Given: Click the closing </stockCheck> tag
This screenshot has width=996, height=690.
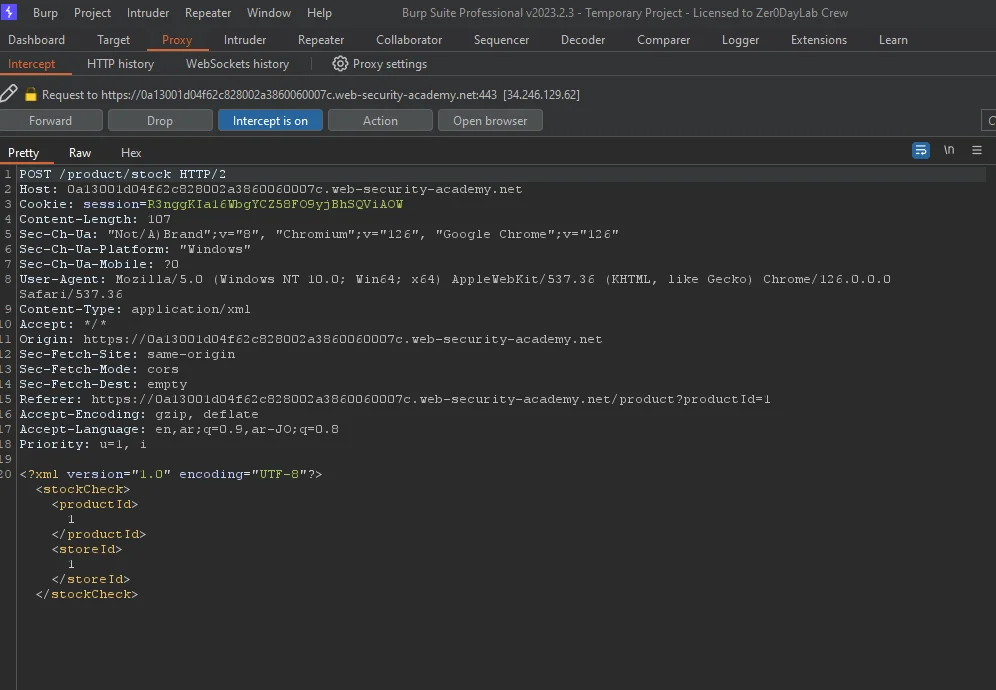Looking at the screenshot, I should pyautogui.click(x=87, y=594).
